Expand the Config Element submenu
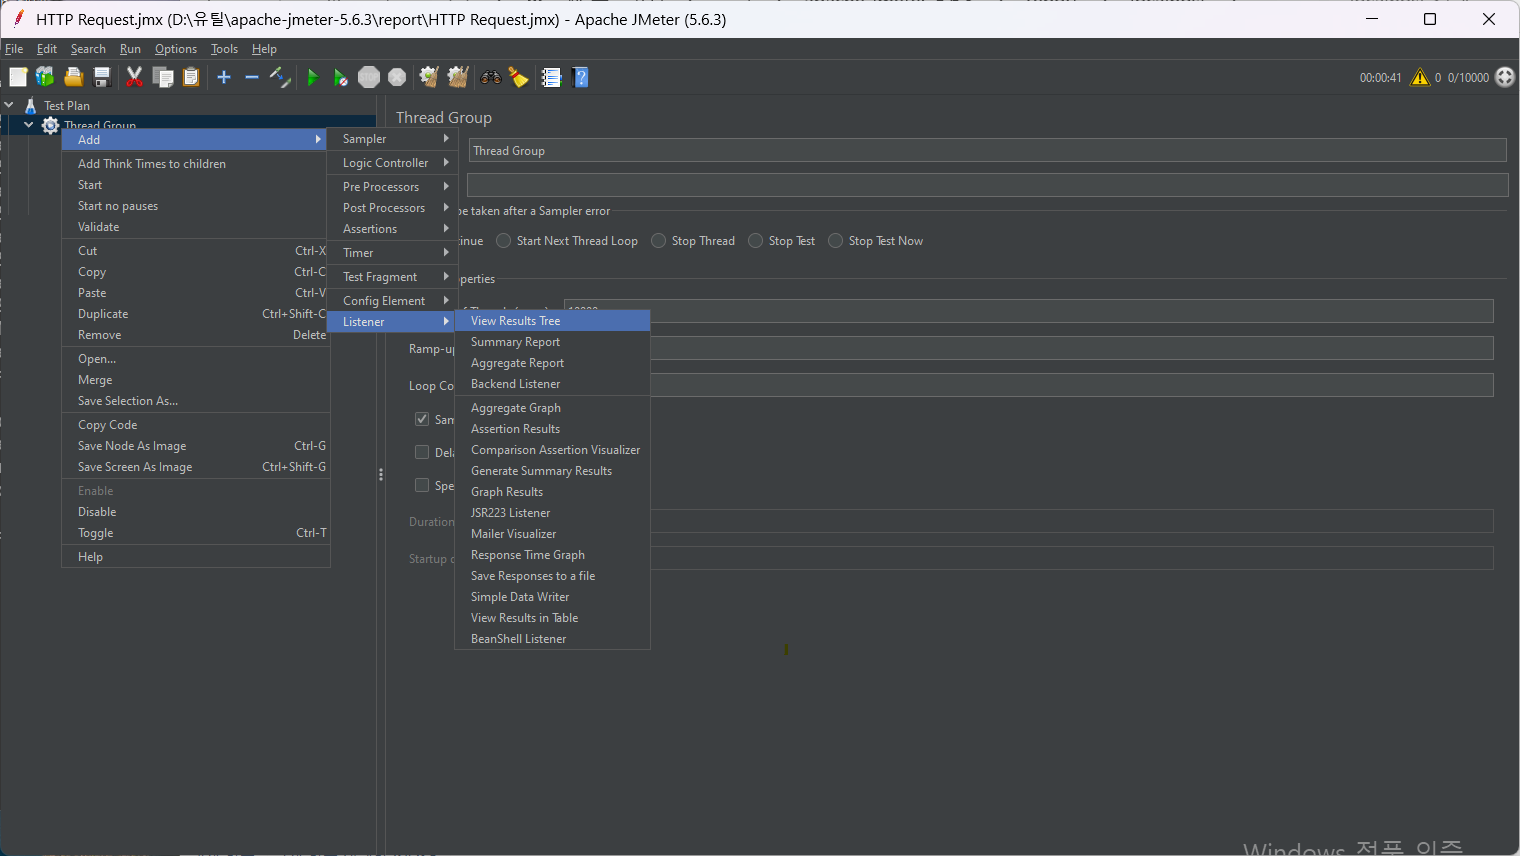The width and height of the screenshot is (1520, 856). pos(391,301)
